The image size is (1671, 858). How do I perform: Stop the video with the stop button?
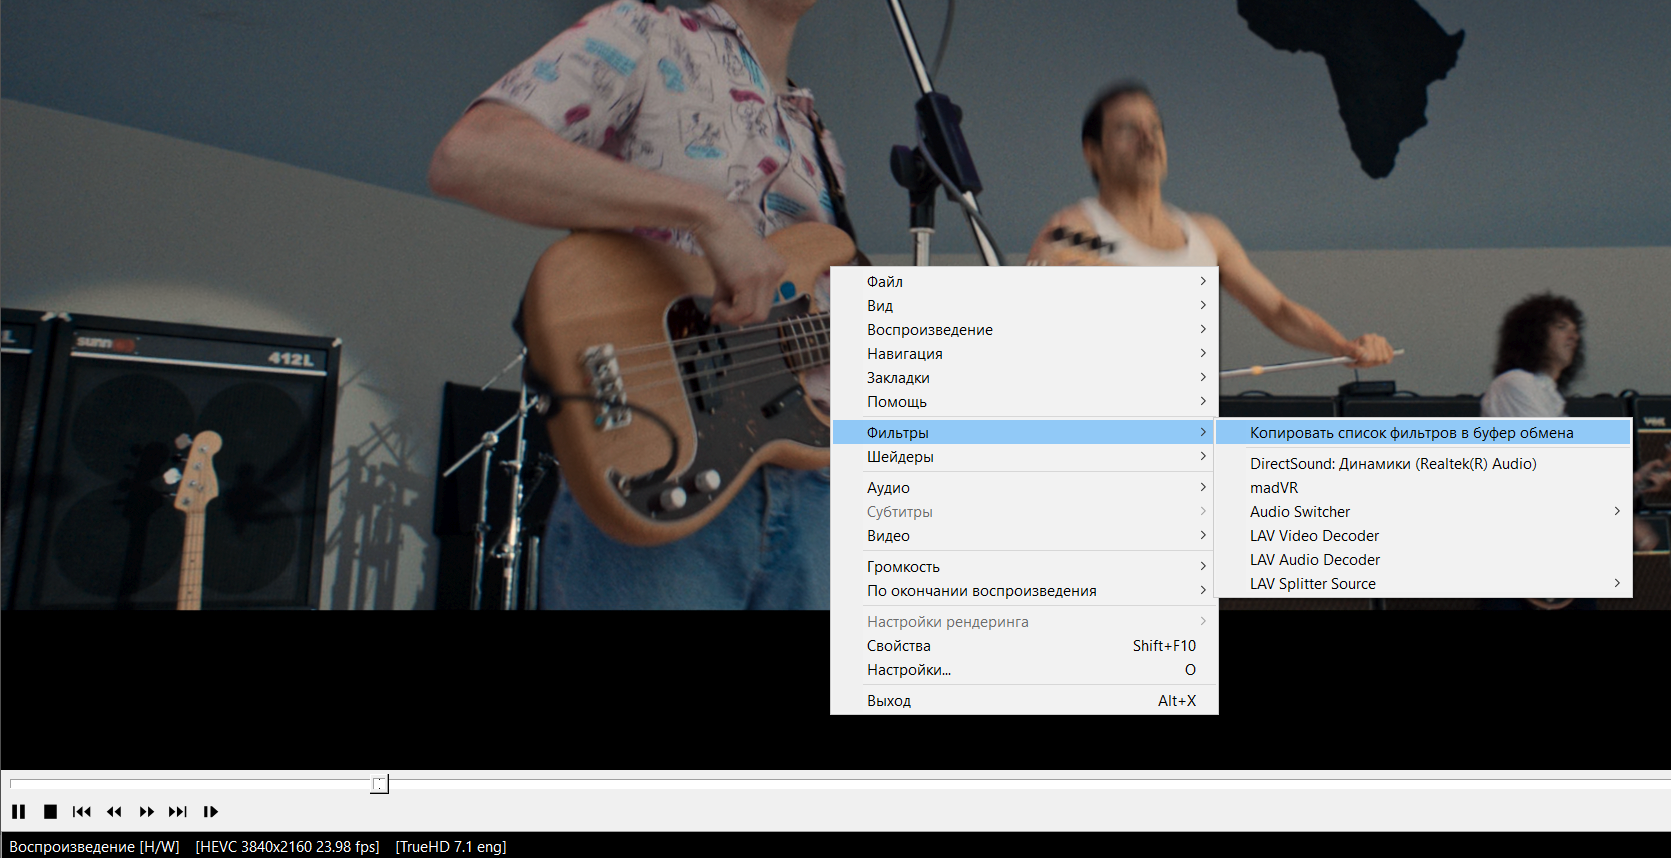pos(50,812)
